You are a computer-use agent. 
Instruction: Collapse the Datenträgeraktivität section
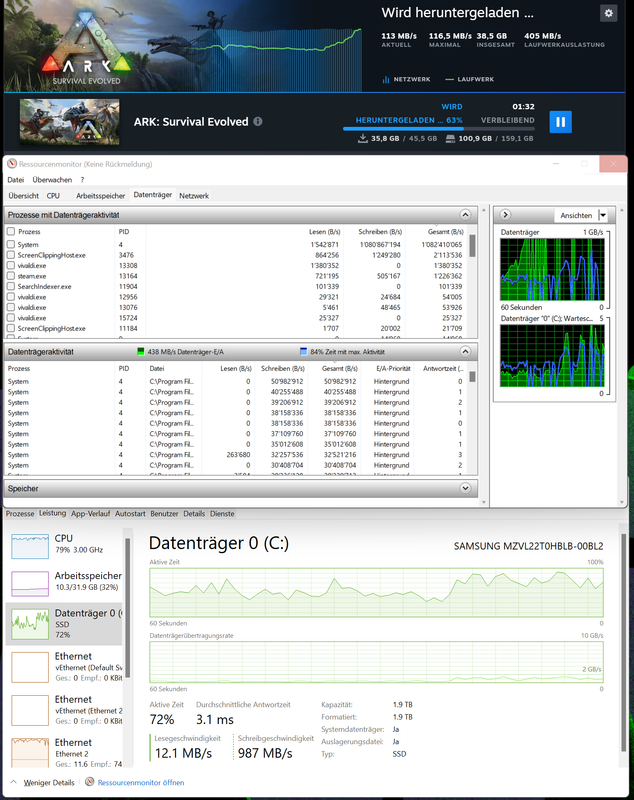[465, 351]
